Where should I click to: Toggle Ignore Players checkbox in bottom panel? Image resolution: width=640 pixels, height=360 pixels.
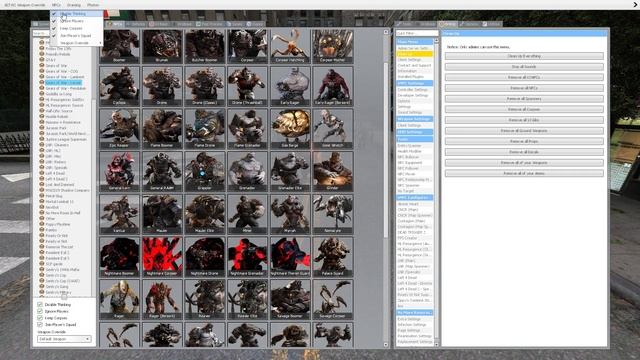pos(40,311)
